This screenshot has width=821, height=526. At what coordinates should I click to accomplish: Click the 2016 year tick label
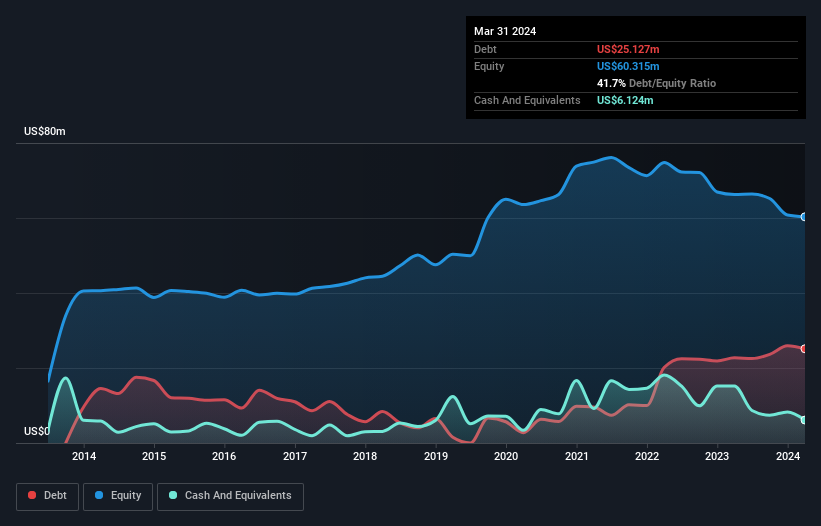224,457
